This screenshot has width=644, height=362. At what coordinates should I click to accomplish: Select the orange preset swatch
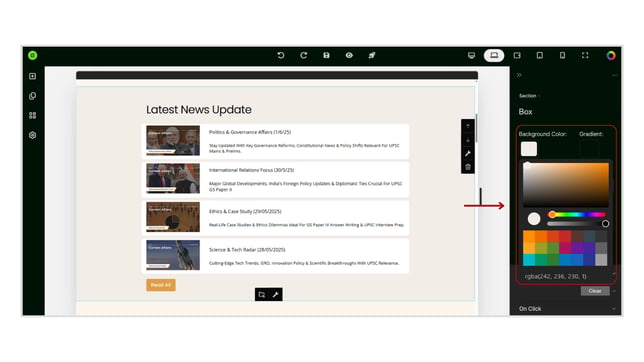point(529,236)
